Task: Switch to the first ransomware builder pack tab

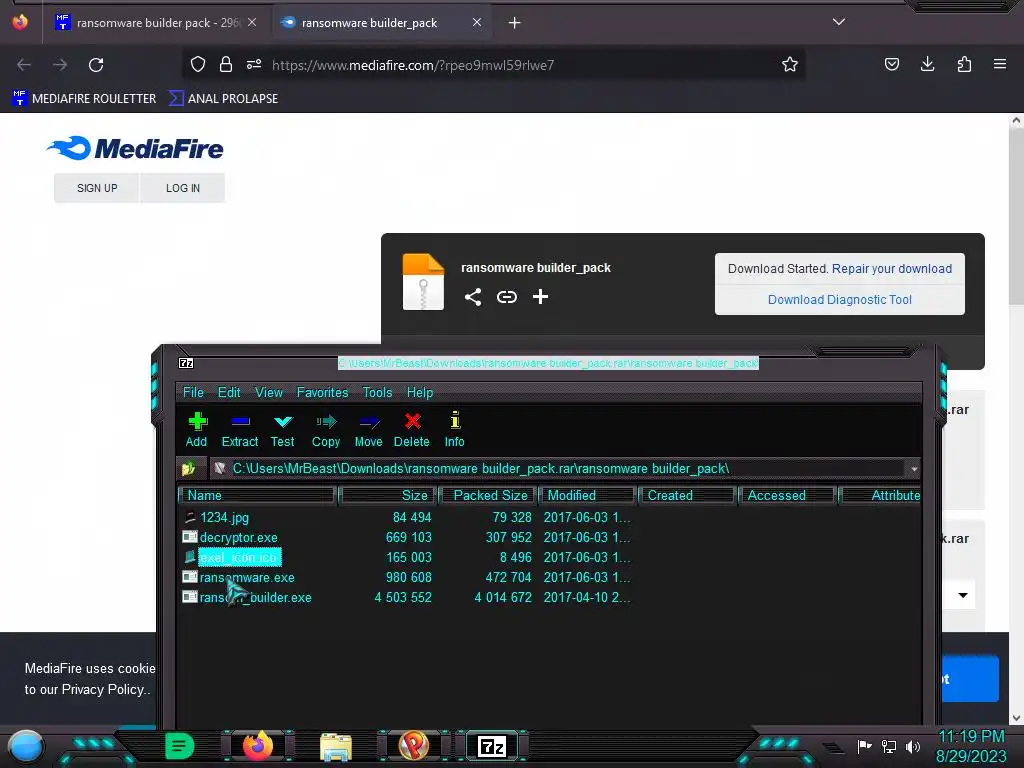Action: (155, 23)
